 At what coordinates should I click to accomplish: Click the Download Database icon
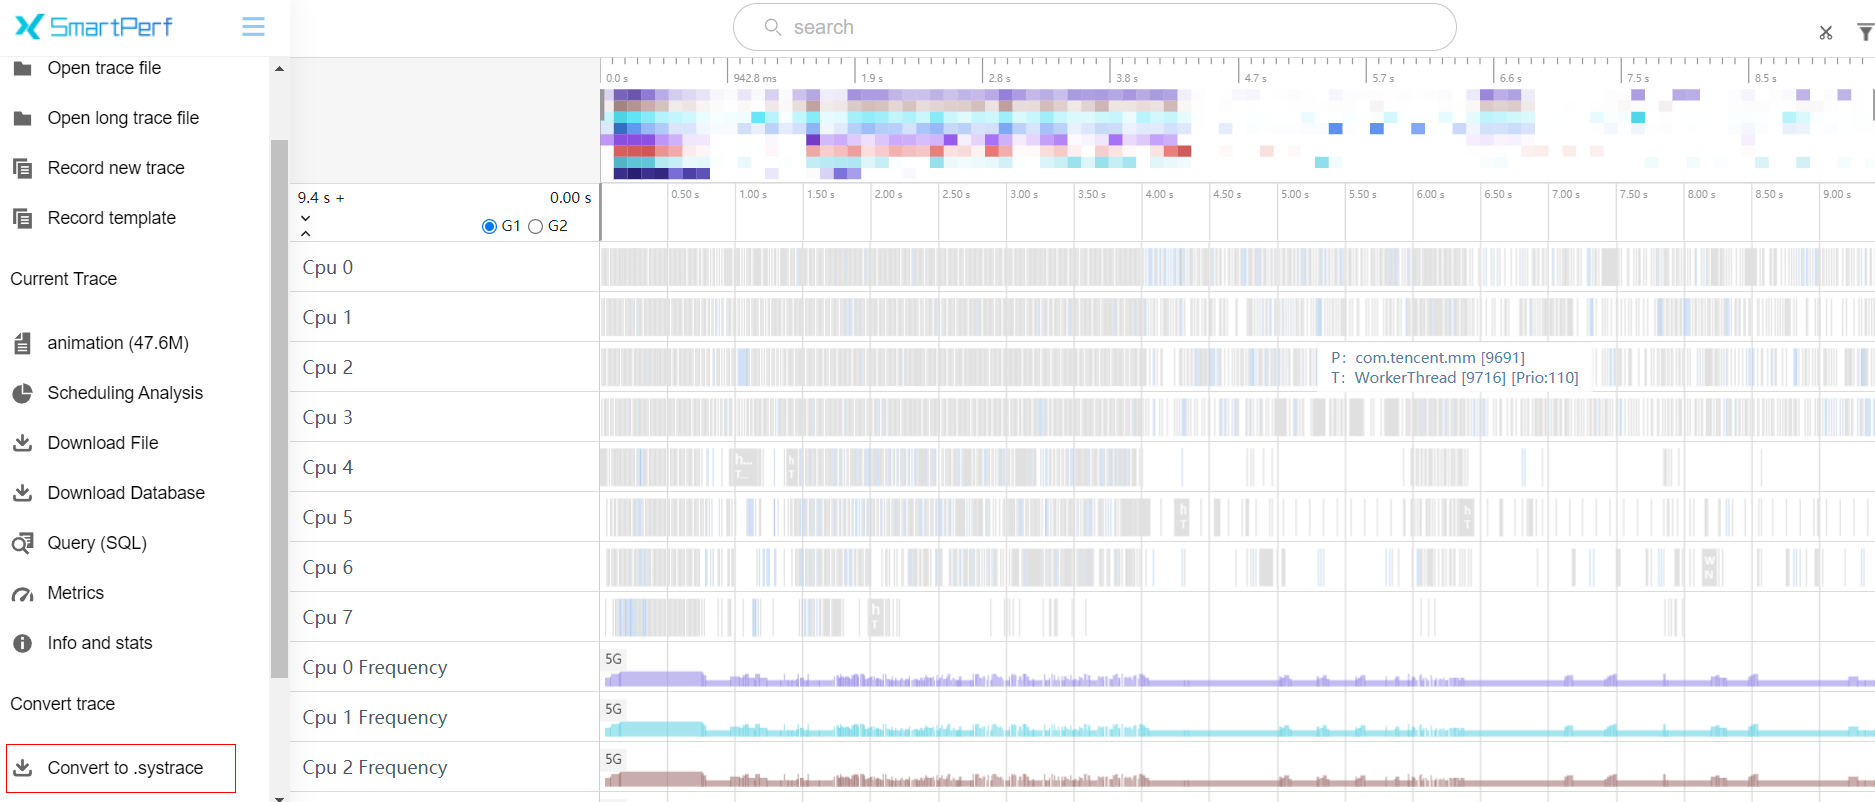[22, 493]
